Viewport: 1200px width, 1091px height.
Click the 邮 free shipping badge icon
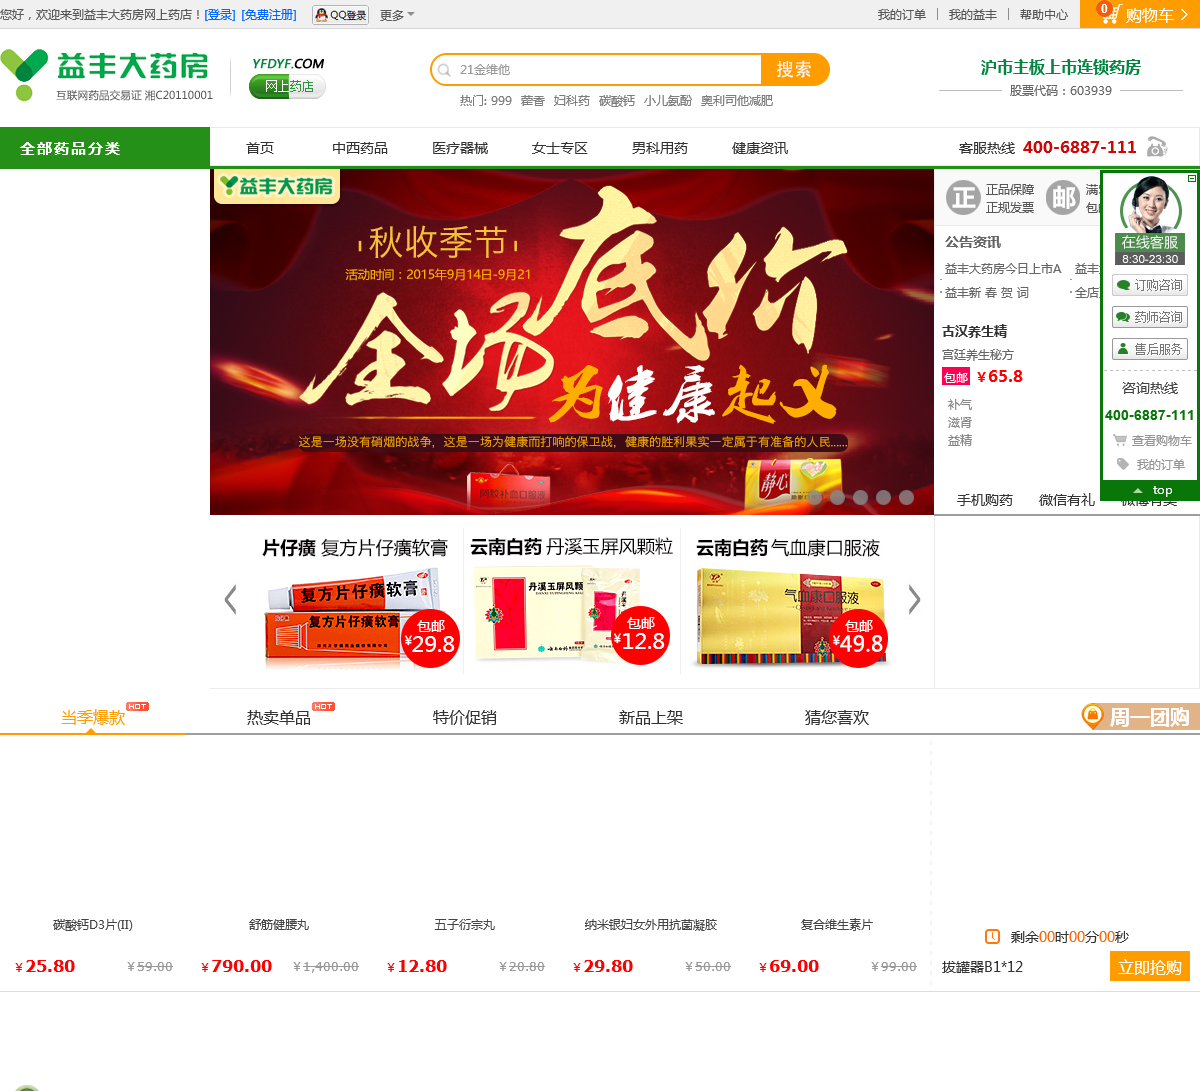[x=1062, y=197]
